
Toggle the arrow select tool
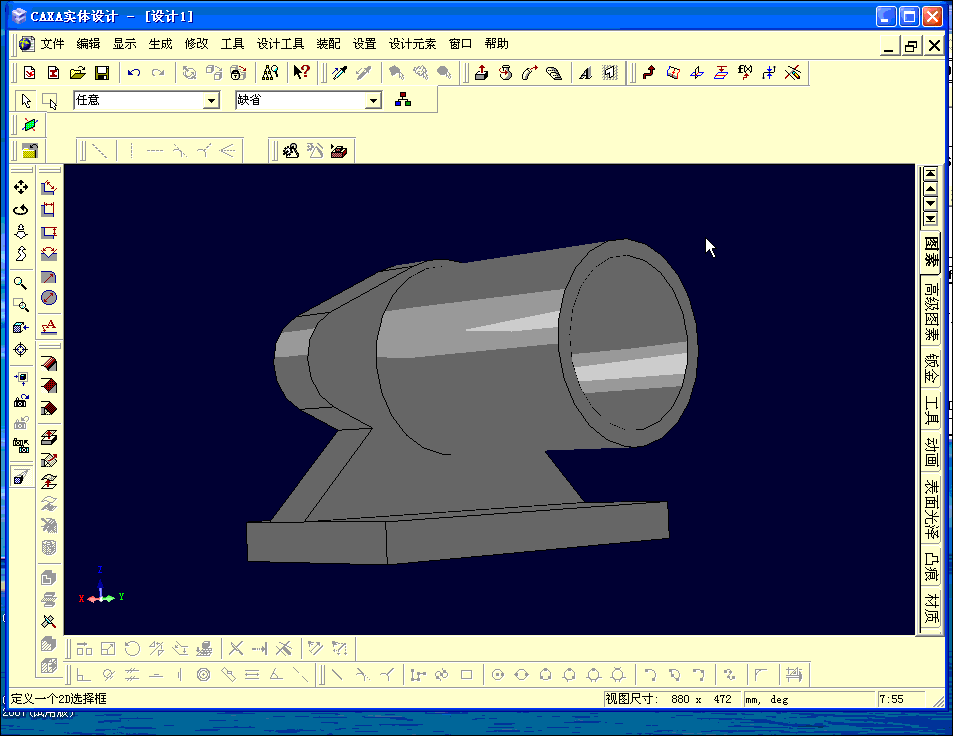(26, 100)
